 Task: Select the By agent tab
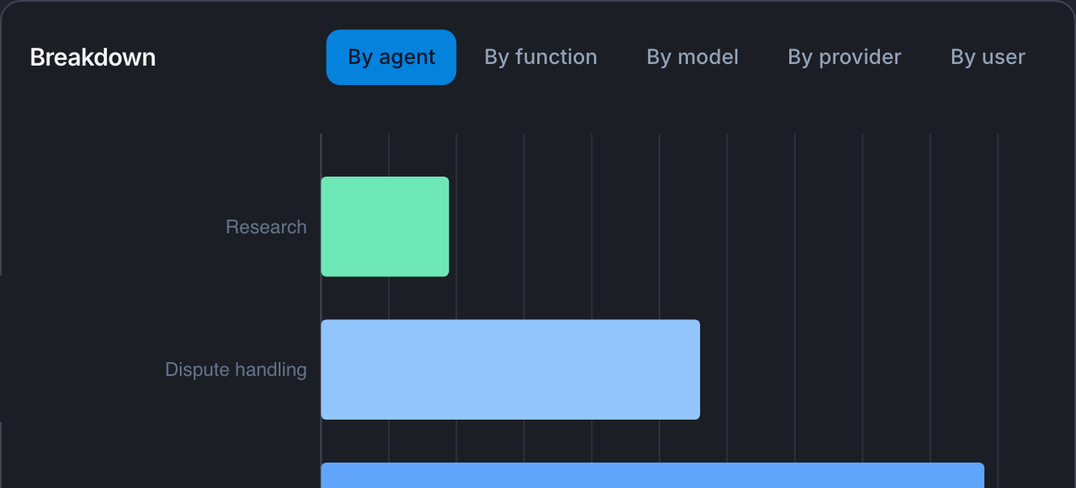[391, 57]
